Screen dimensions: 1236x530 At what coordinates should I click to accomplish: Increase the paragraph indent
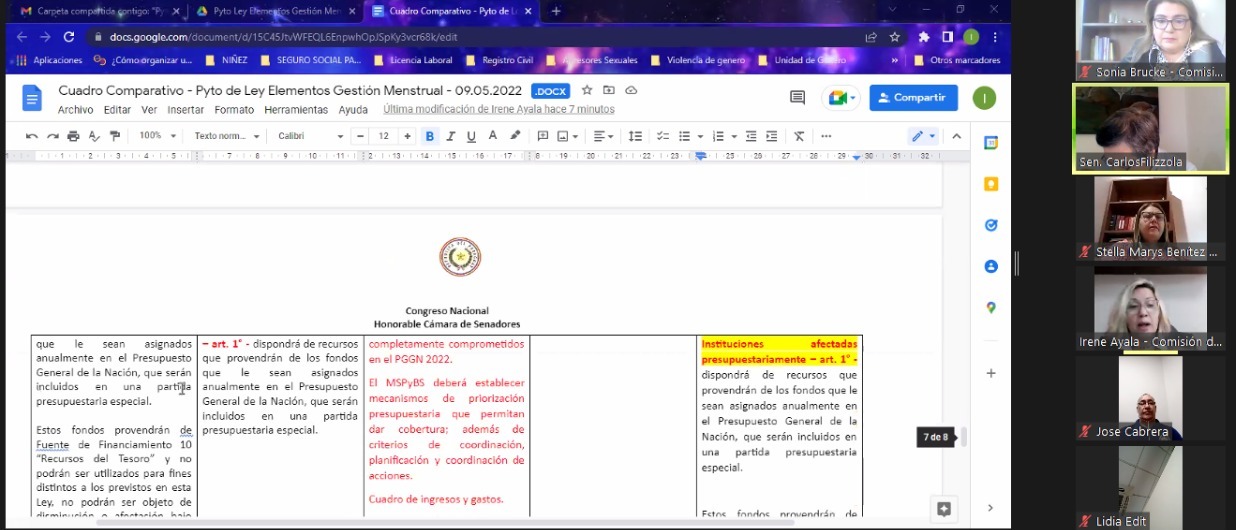(x=772, y=136)
